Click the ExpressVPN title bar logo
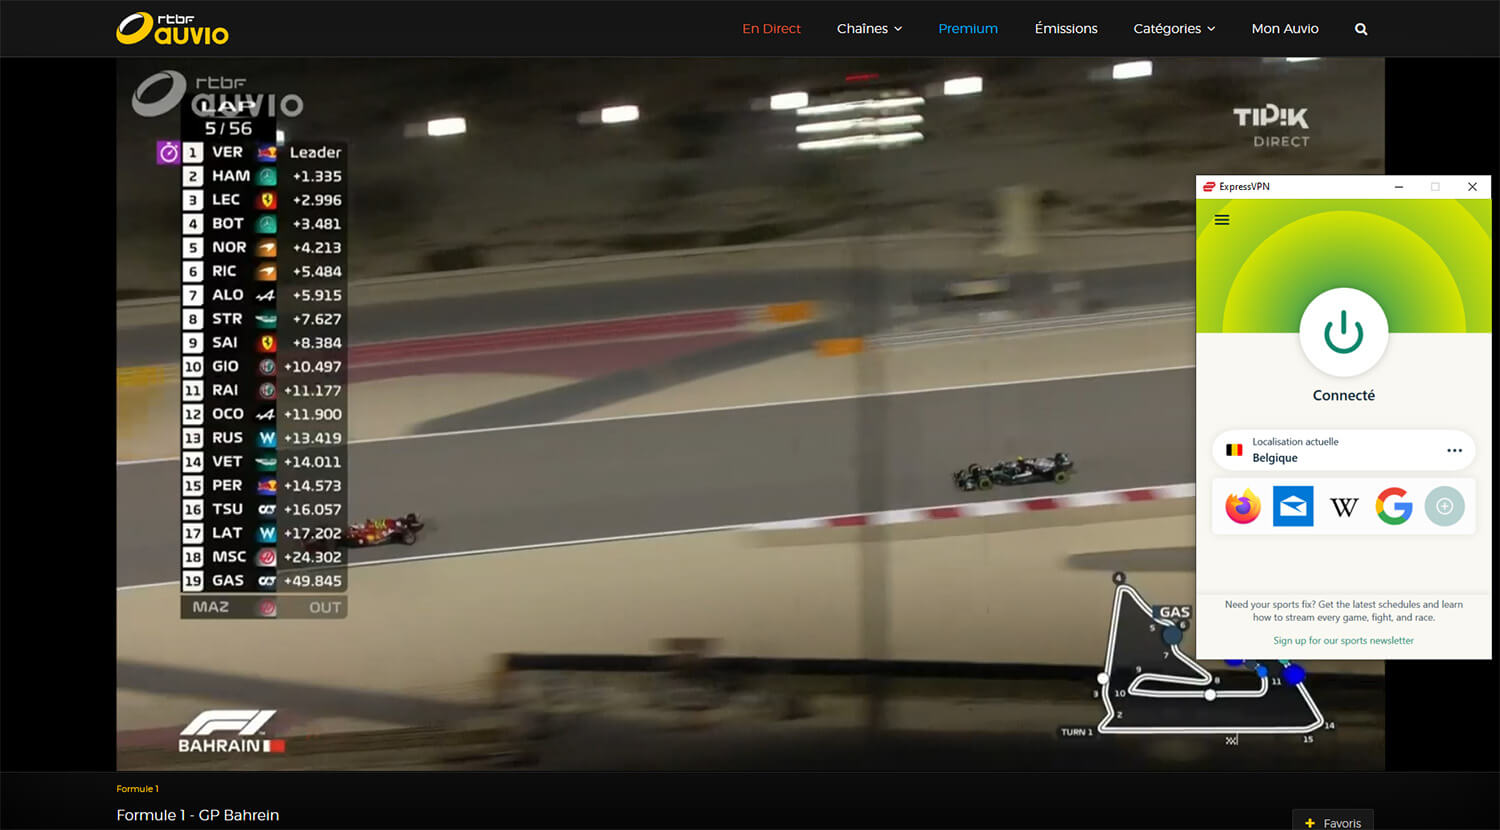Screen dimensions: 1500x830 click(x=1209, y=187)
